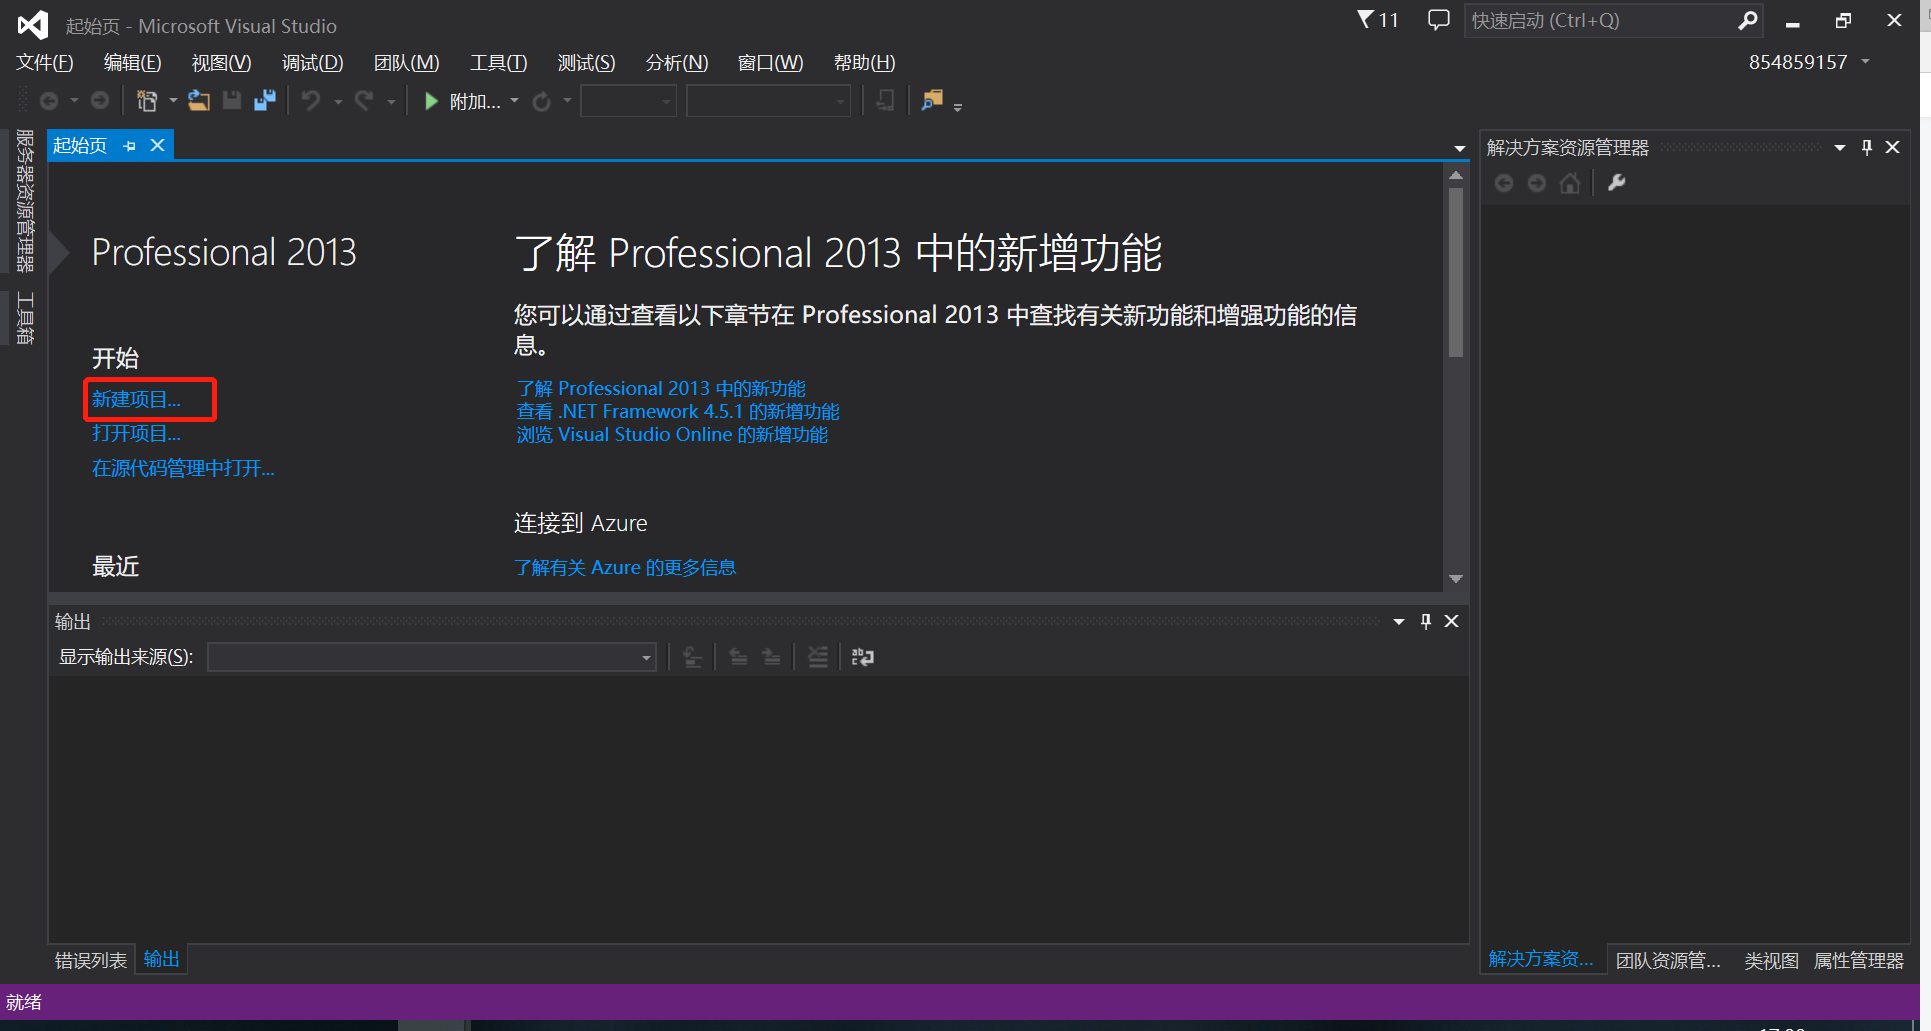Toggle the Output panel pin
This screenshot has height=1031, width=1931.
pyautogui.click(x=1425, y=620)
